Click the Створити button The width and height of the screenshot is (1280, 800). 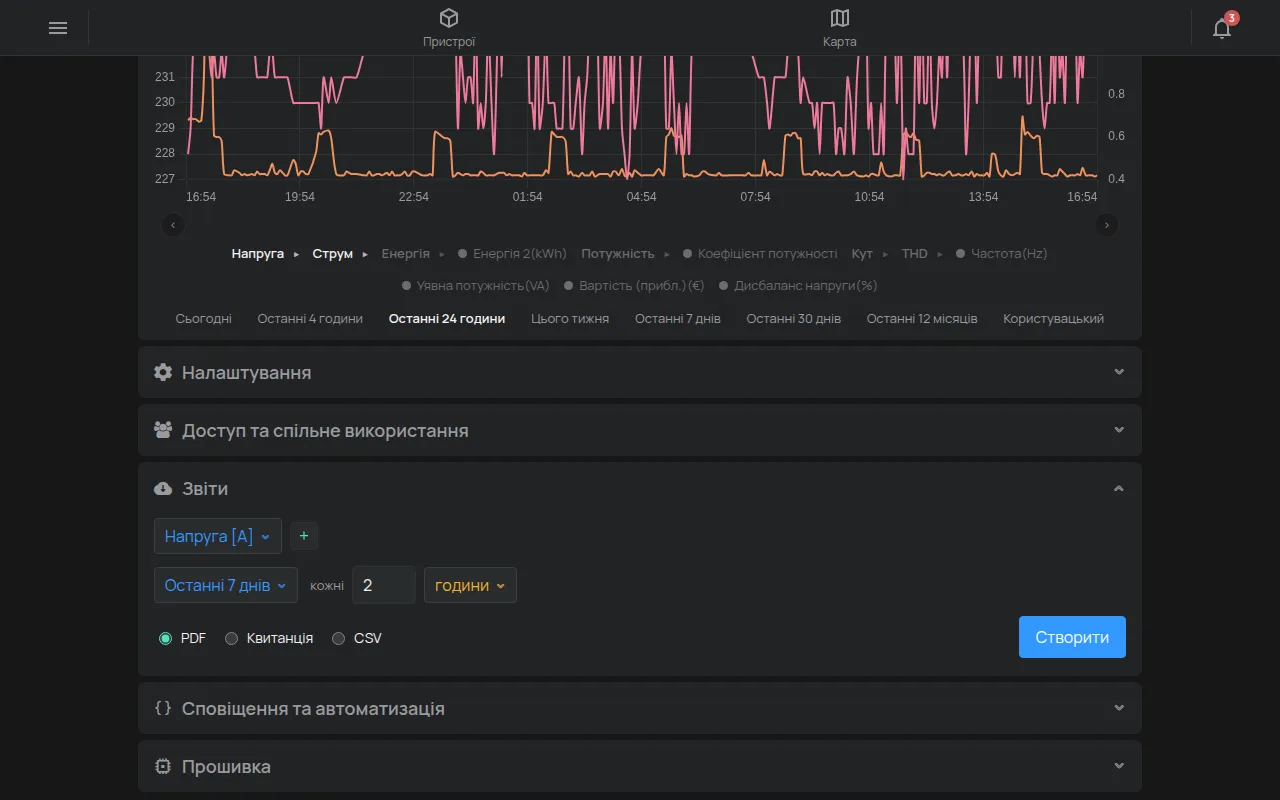coord(1072,637)
